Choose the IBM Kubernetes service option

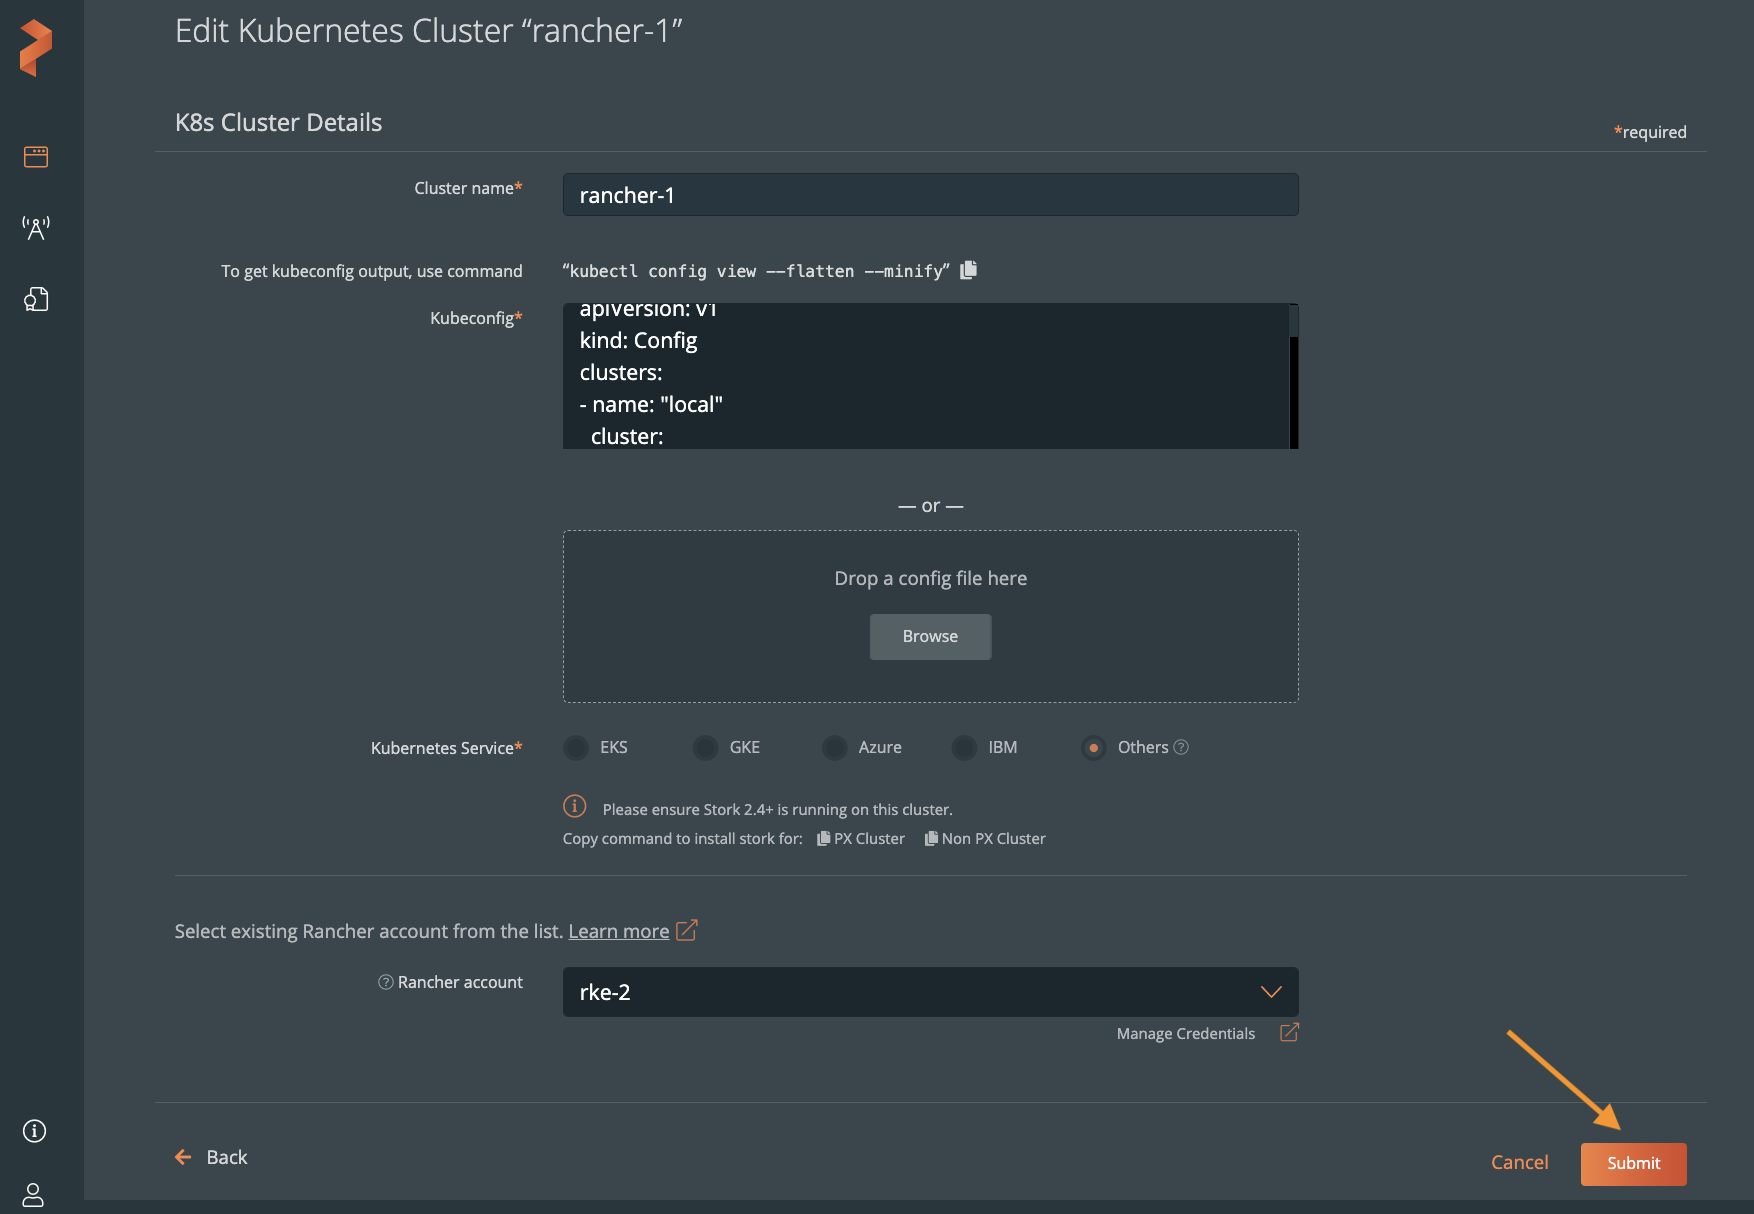pos(964,748)
